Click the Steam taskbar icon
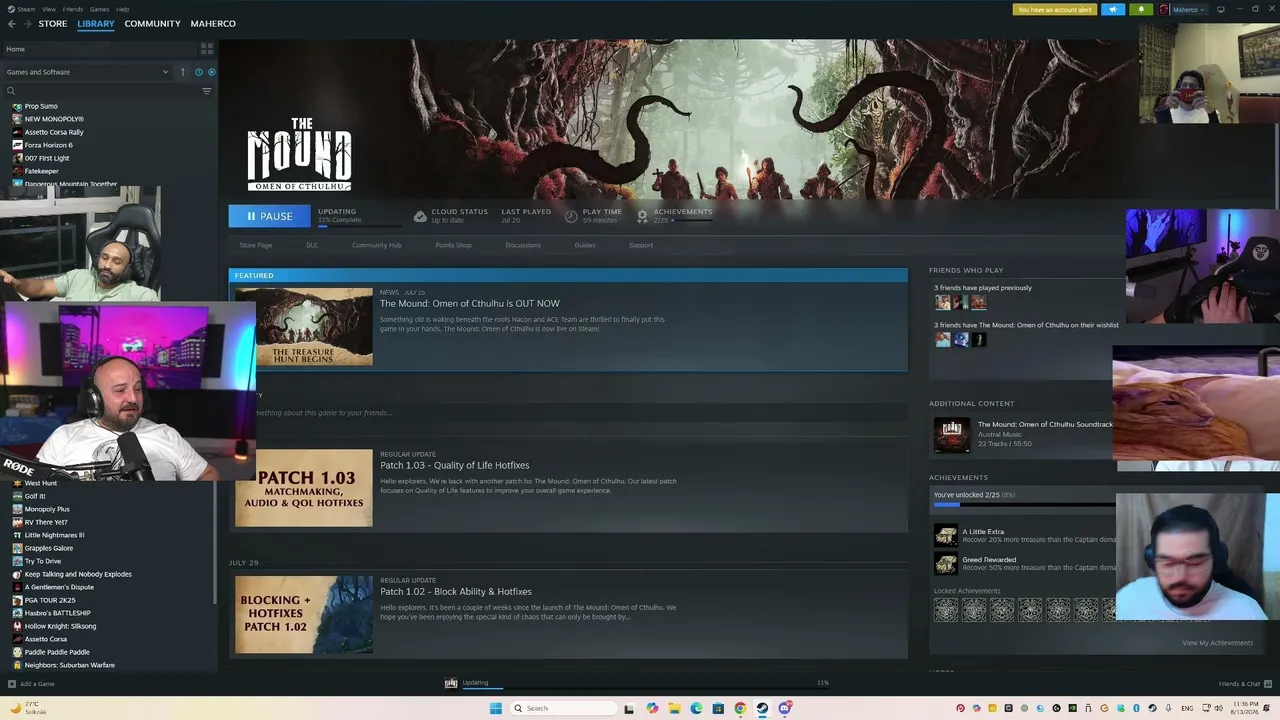 (x=762, y=709)
